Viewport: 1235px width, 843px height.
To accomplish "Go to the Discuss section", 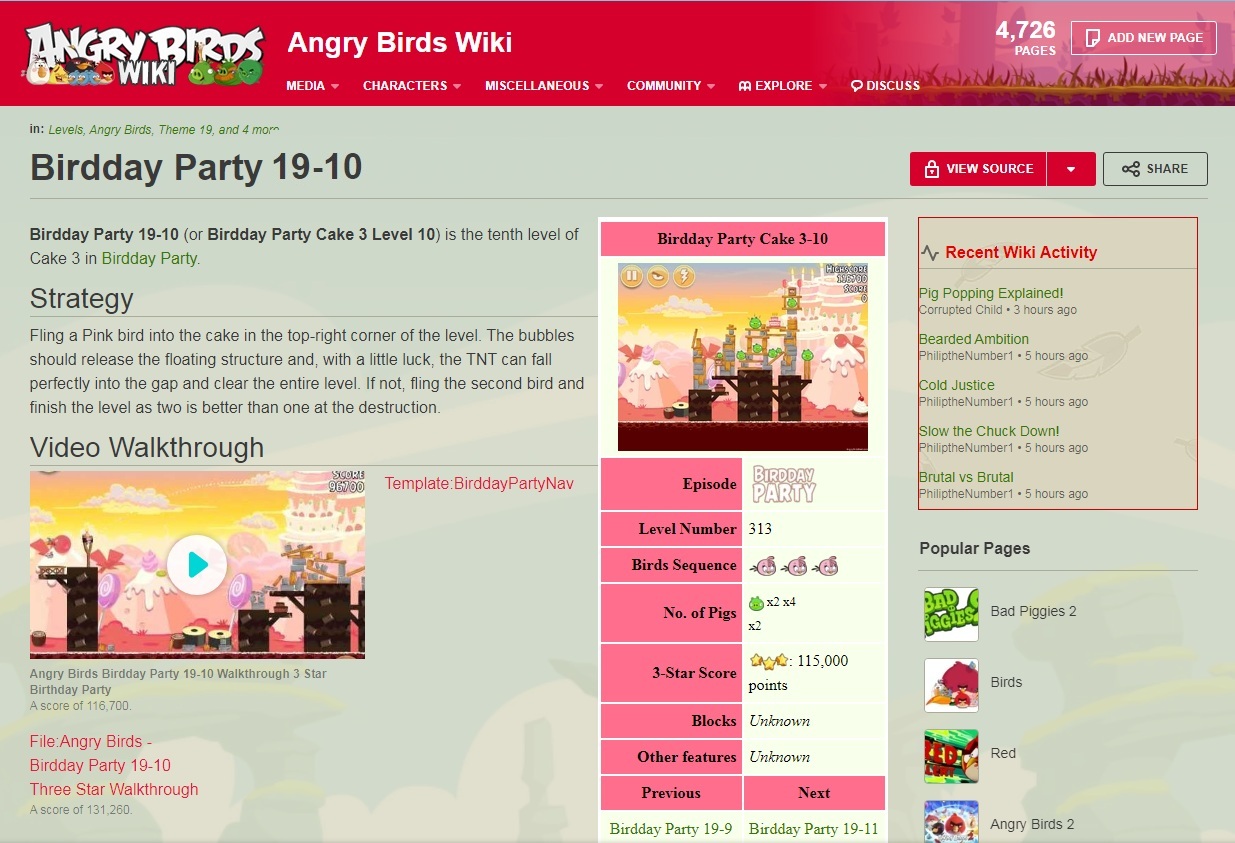I will pos(885,86).
